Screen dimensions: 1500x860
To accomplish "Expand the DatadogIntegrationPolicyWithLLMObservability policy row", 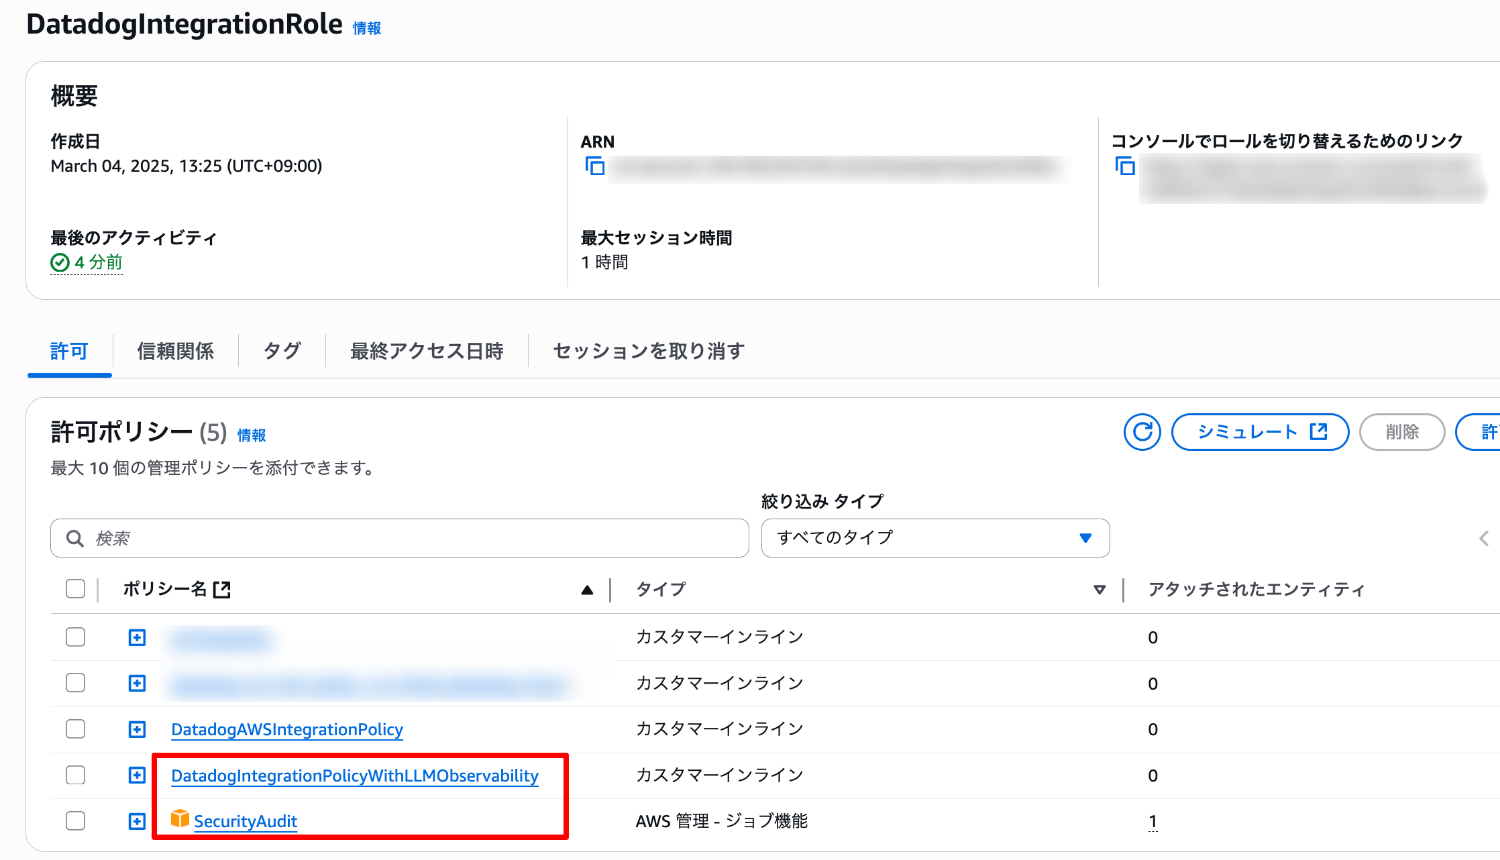I will (137, 775).
